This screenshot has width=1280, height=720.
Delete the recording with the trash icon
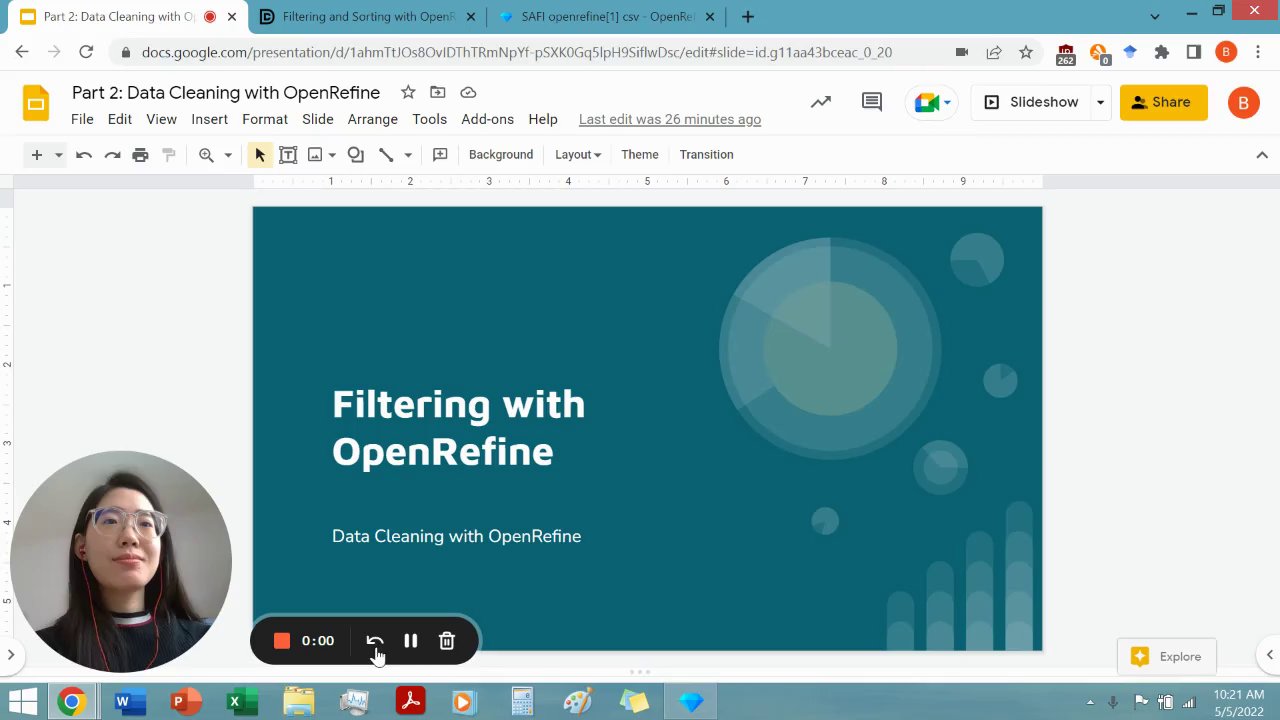[x=447, y=641]
